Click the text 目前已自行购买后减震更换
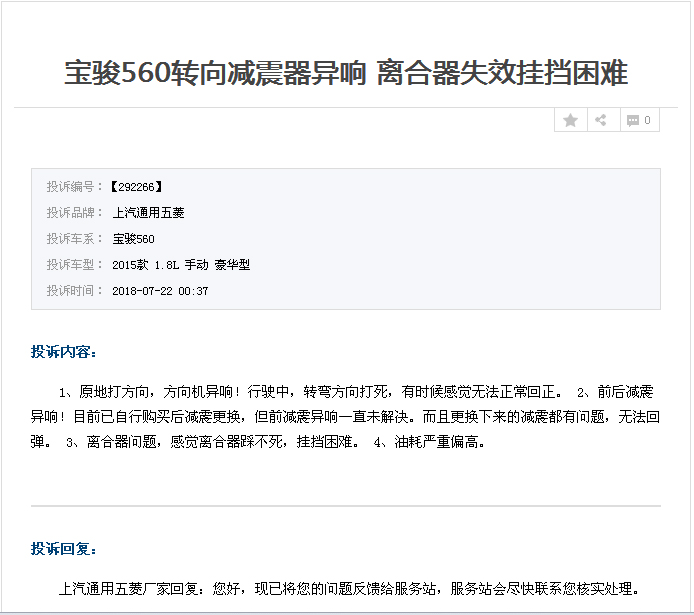The height and width of the screenshot is (615, 694). point(157,416)
